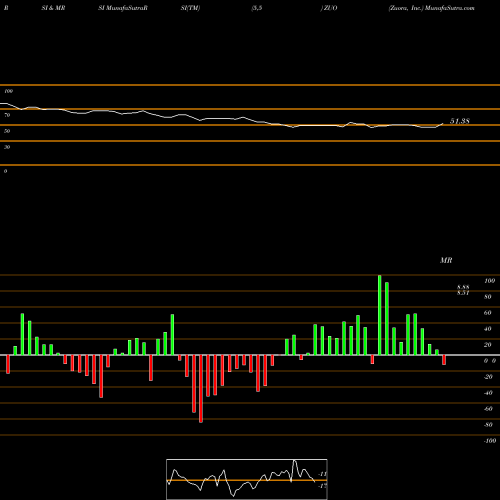Click the MR axis label 40
Viewport: 500px width, 500px height.
click(488, 329)
